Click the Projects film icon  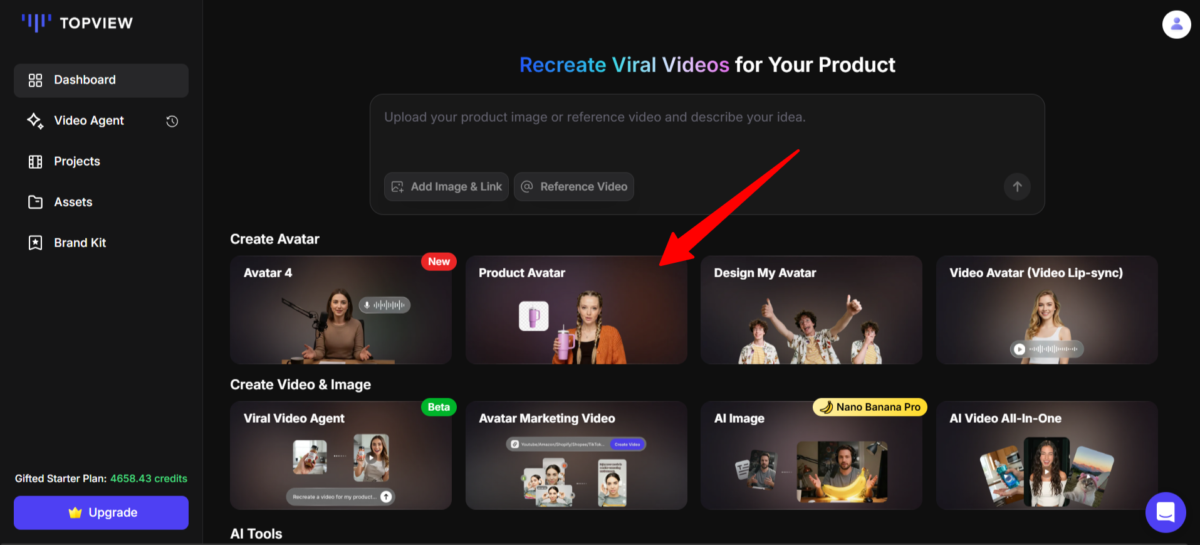click(36, 161)
